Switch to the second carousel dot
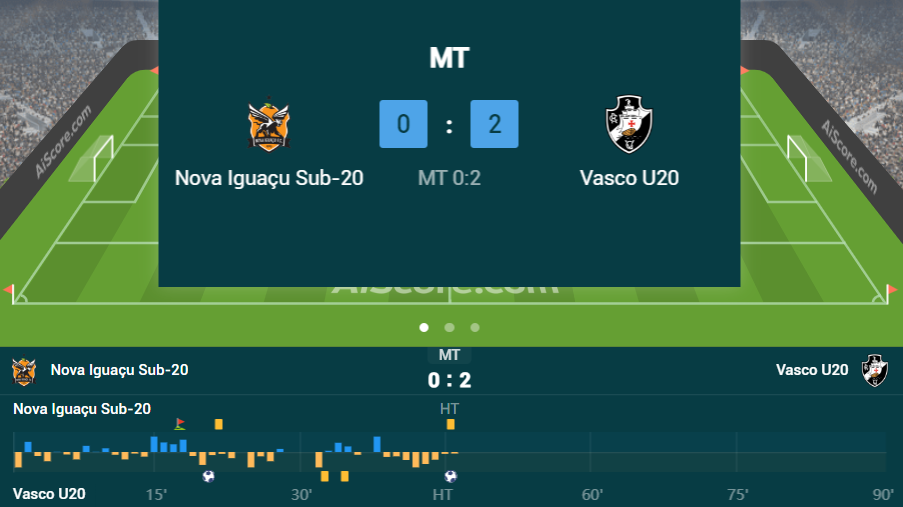This screenshot has width=903, height=507. point(450,327)
